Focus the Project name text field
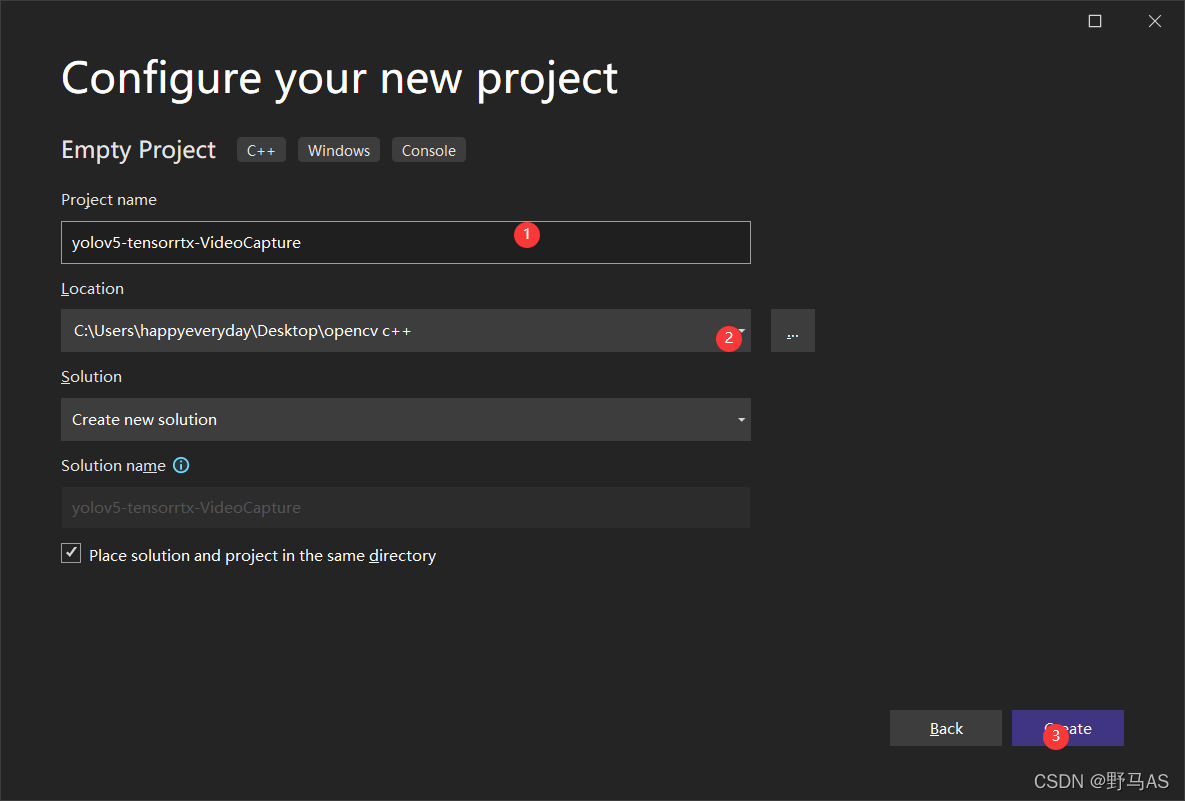This screenshot has height=801, width=1185. pos(300,243)
